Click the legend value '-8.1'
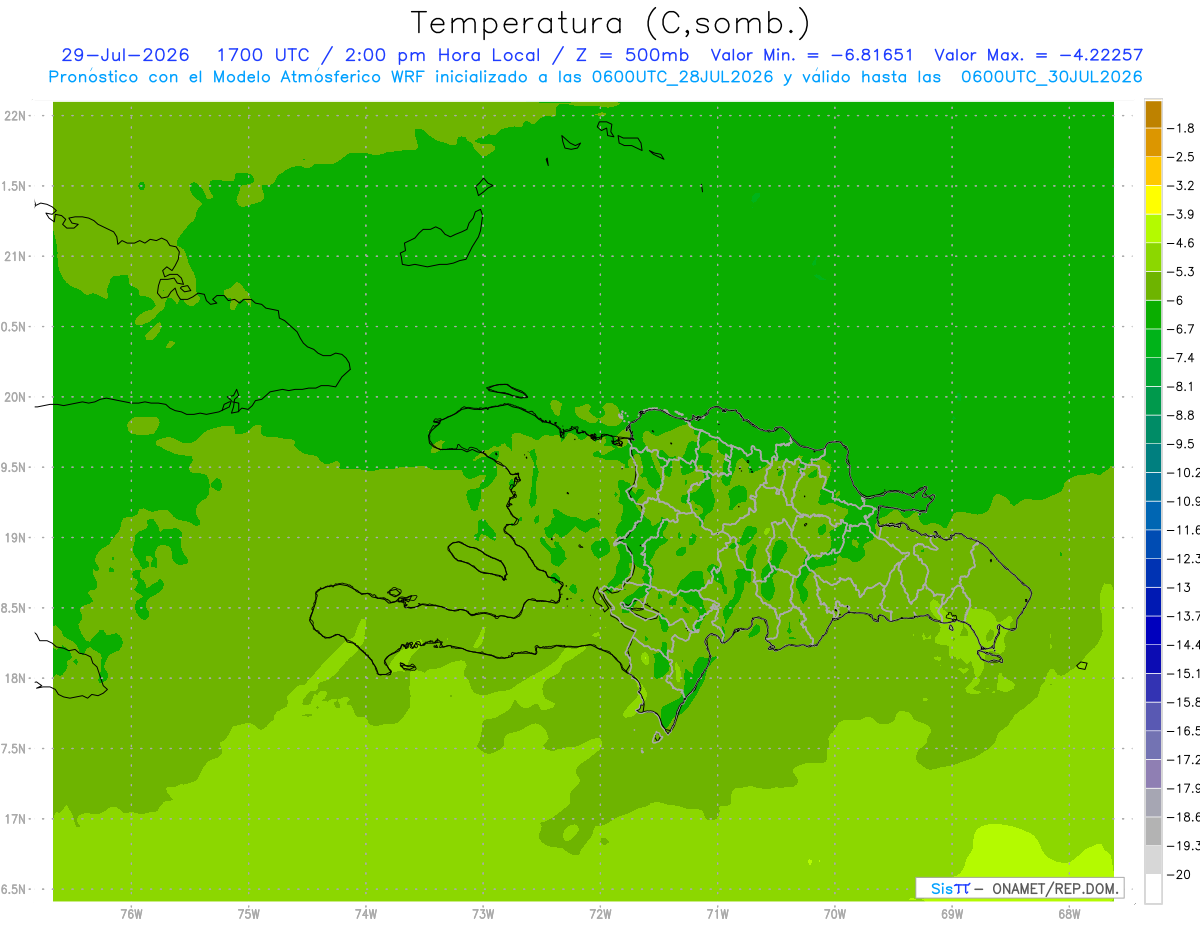Image resolution: width=1200 pixels, height=927 pixels. tap(1182, 386)
